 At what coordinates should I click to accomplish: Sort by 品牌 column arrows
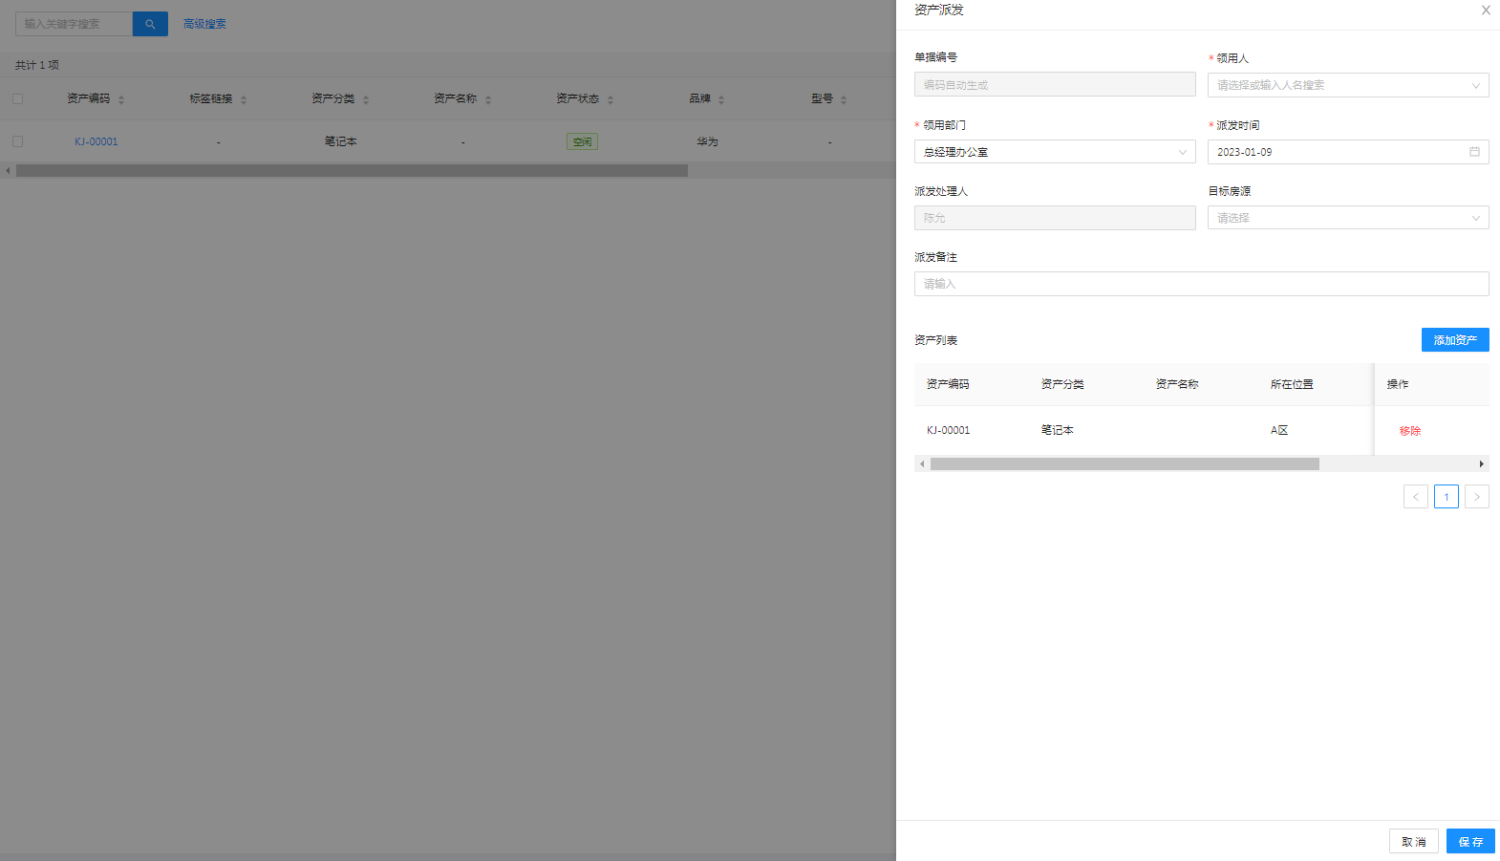721,100
